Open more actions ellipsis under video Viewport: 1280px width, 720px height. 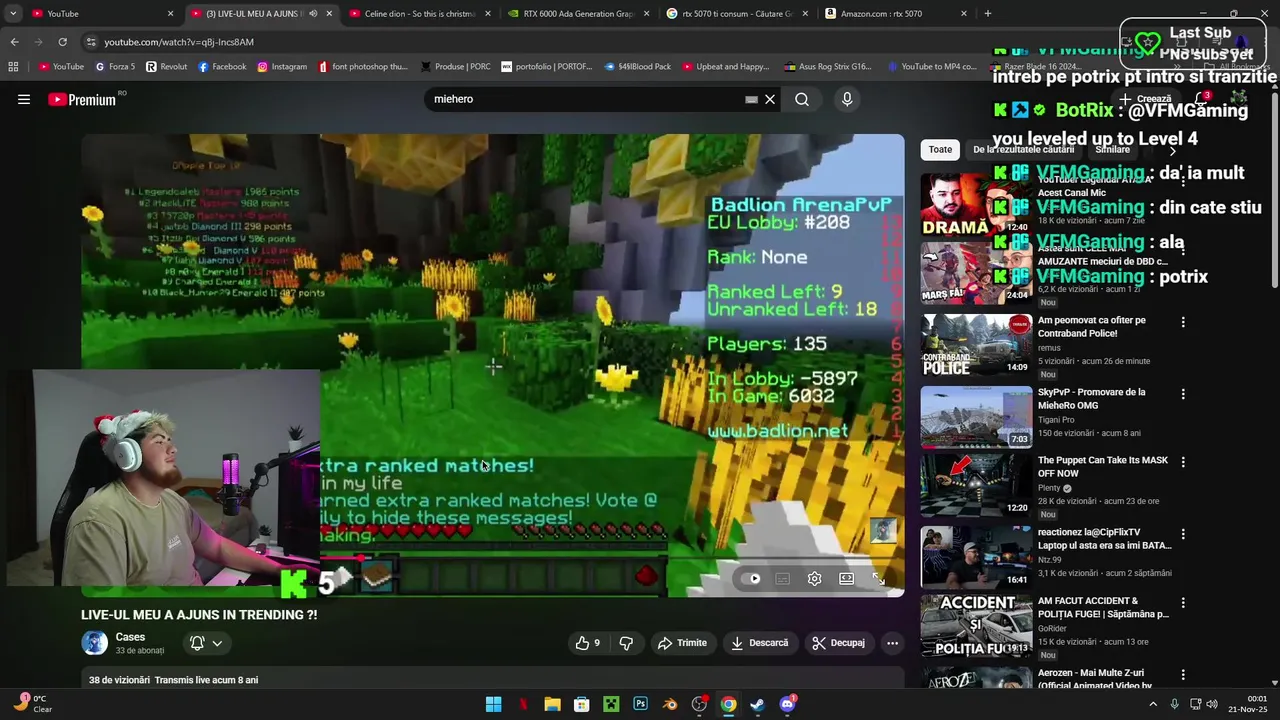892,643
